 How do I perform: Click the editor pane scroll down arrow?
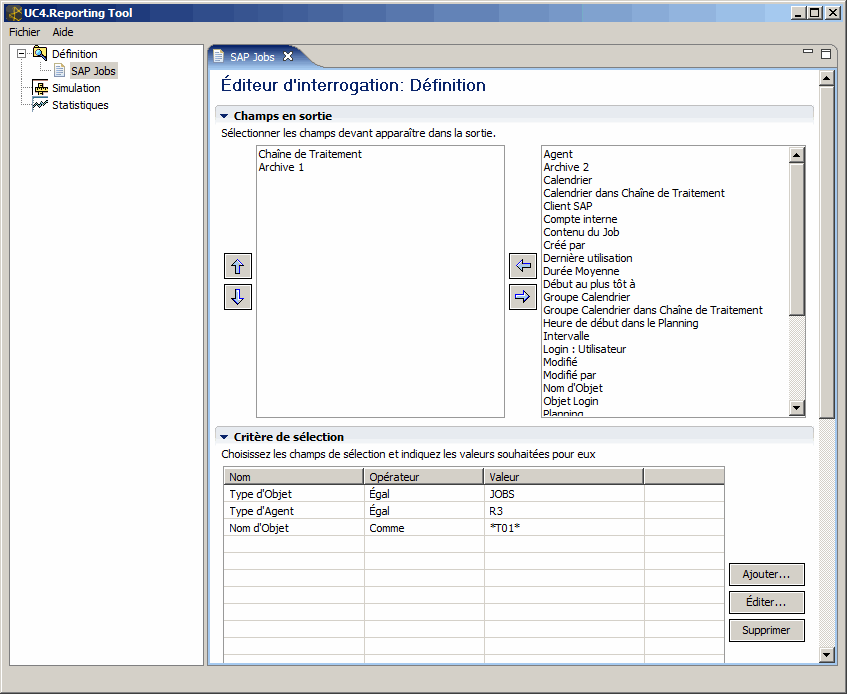826,655
